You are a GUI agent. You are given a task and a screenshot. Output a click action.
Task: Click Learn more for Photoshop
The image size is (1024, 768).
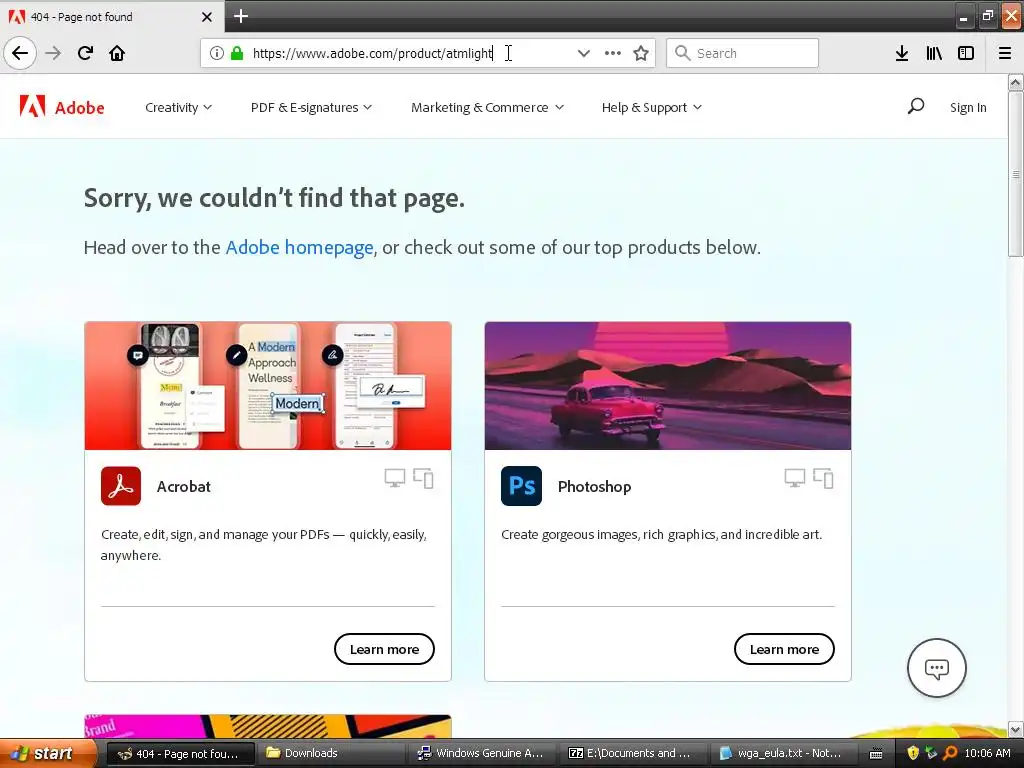coord(784,649)
